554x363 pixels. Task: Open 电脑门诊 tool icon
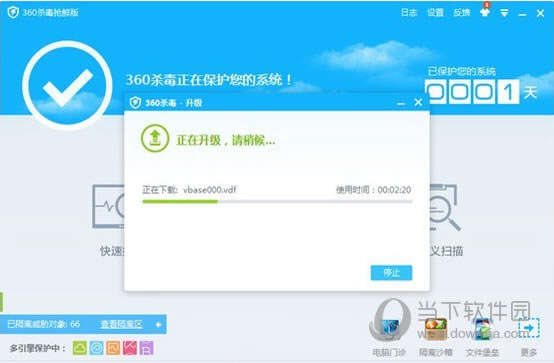389,329
